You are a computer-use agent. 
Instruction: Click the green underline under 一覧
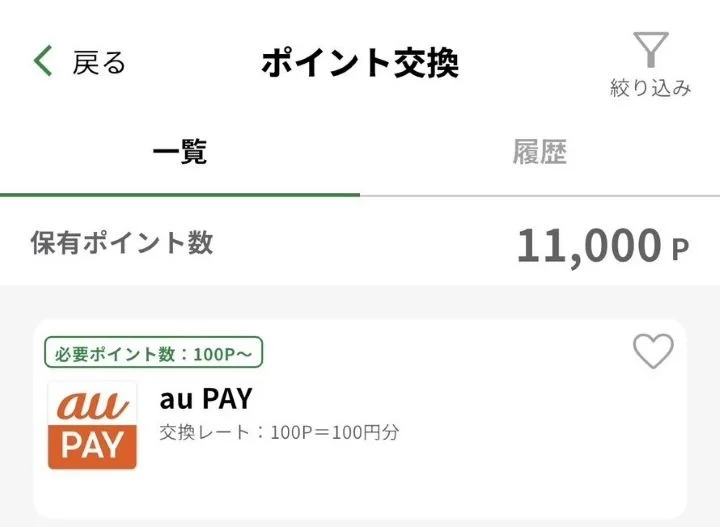click(180, 194)
